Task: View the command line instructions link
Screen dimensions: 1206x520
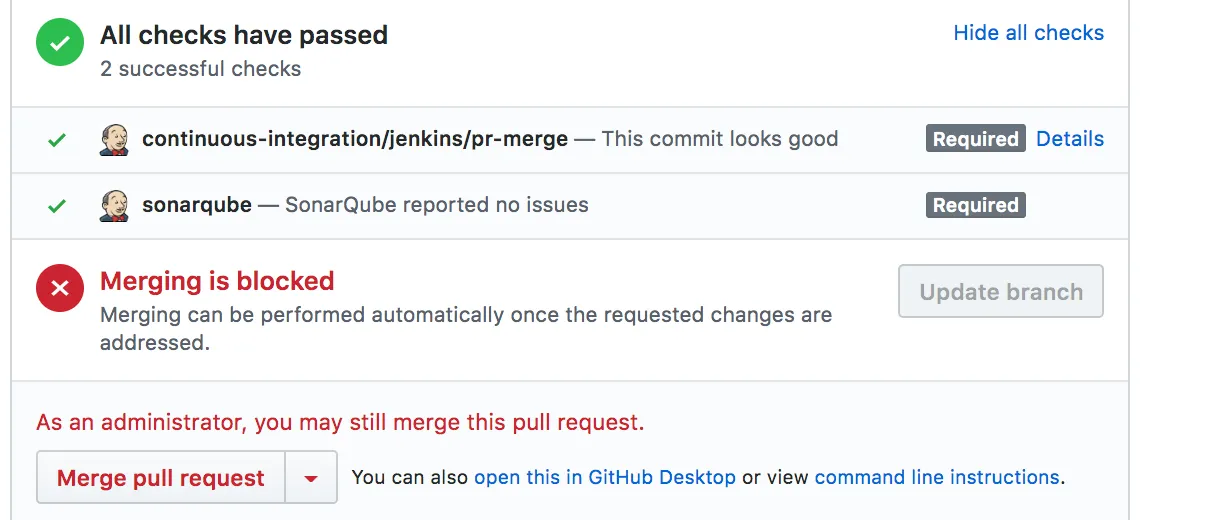Action: pos(937,478)
